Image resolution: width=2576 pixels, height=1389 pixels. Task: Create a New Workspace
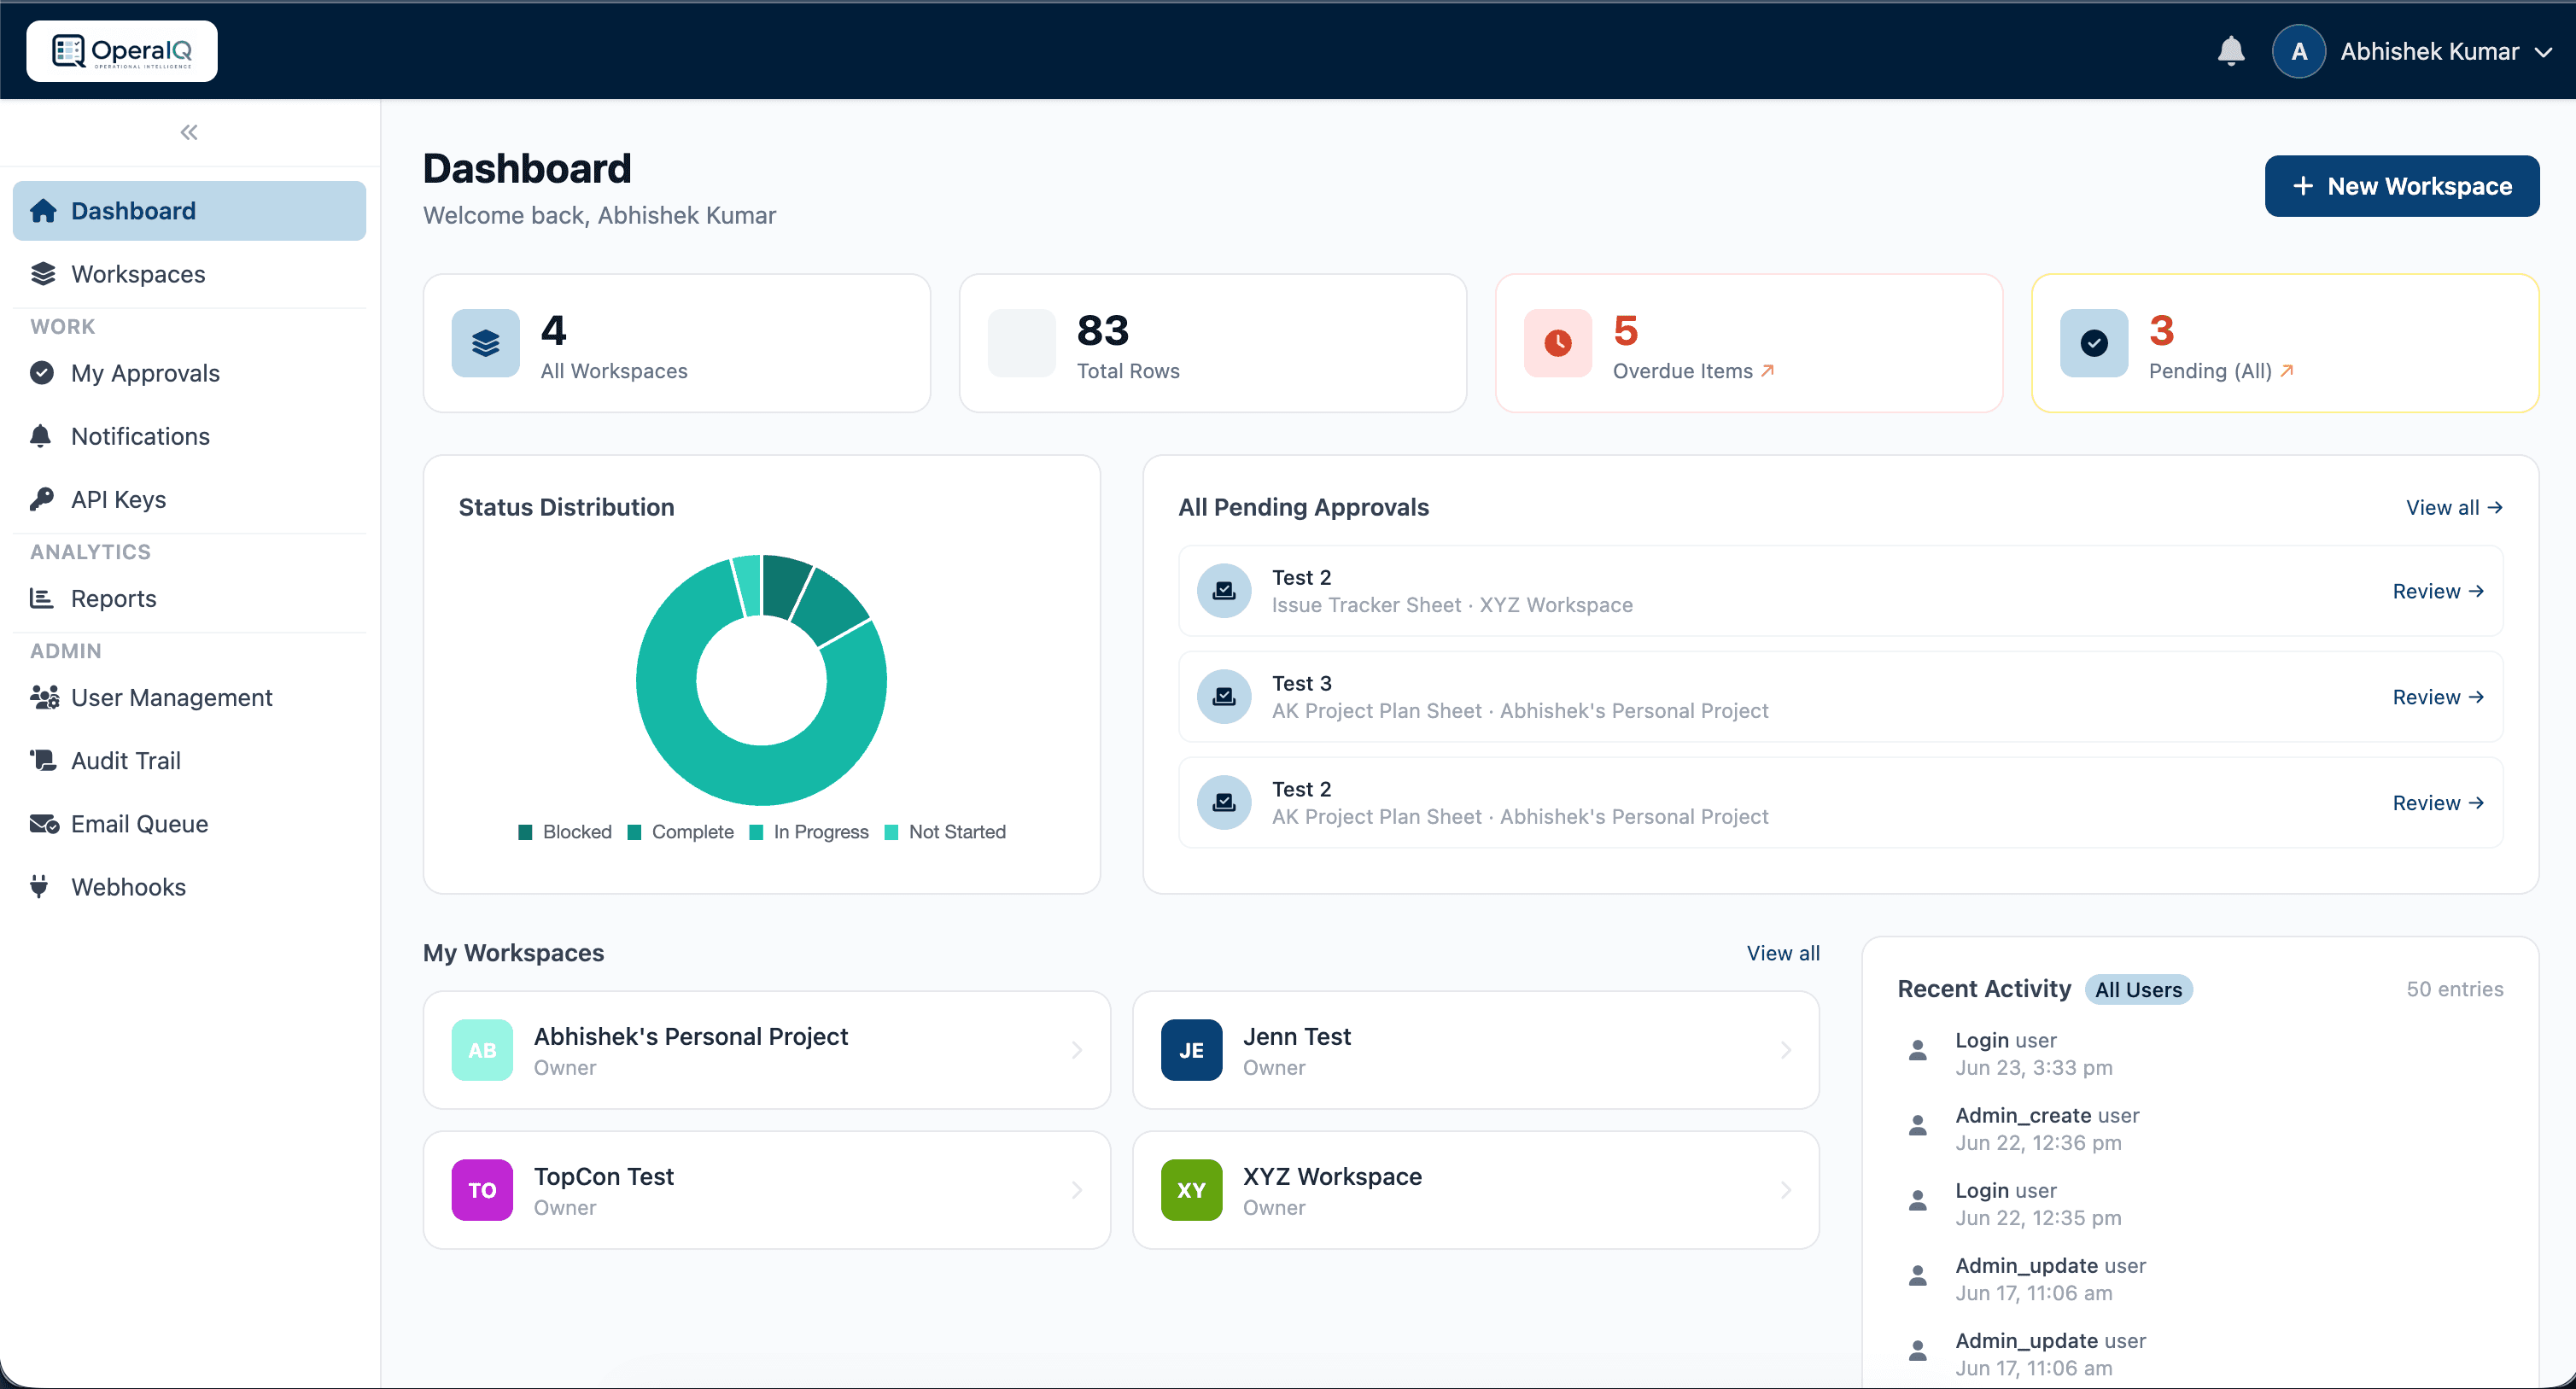(2401, 186)
